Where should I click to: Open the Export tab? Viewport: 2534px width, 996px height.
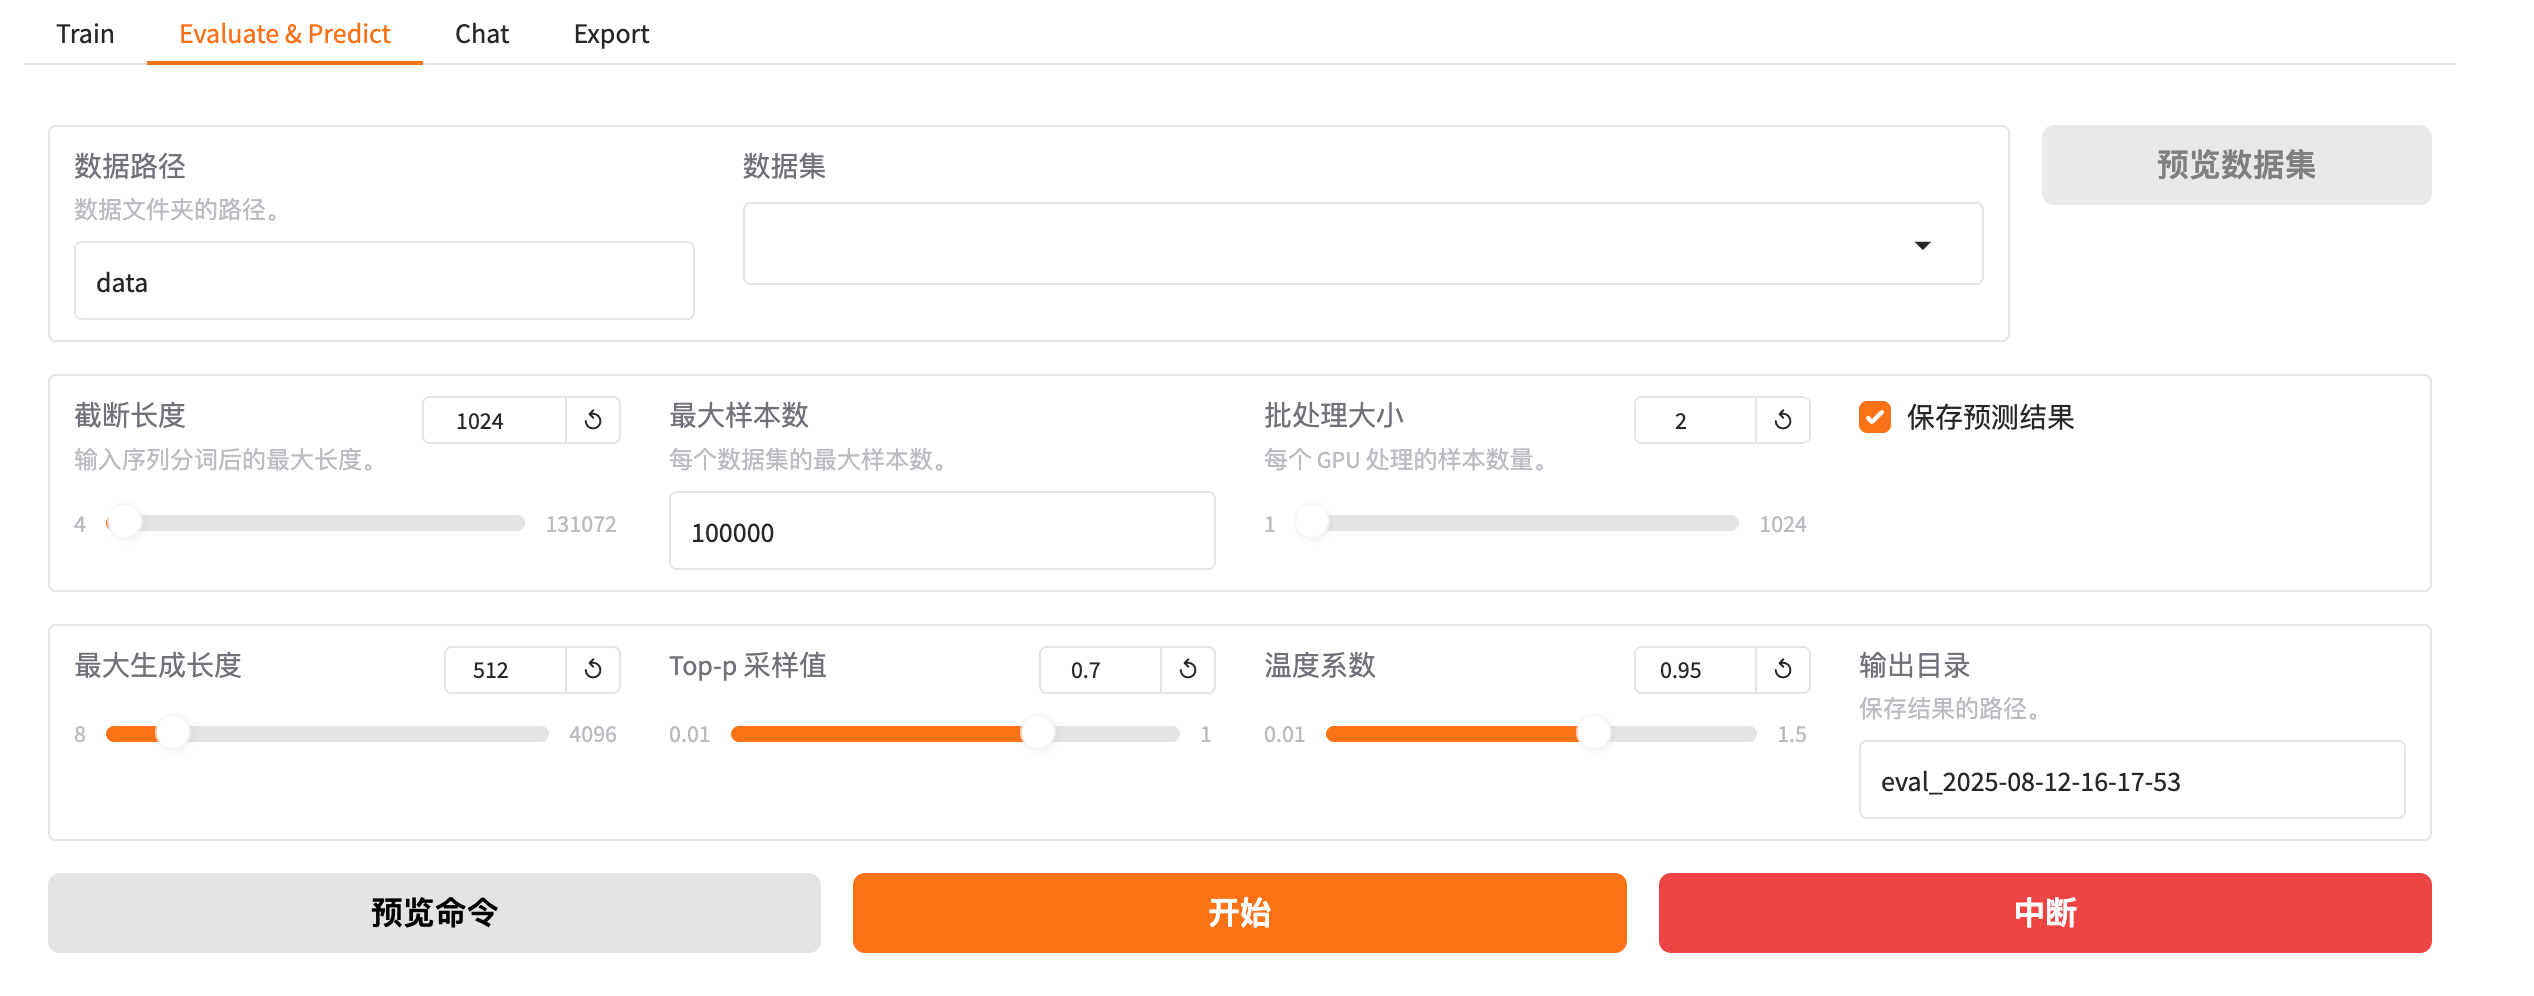coord(610,33)
